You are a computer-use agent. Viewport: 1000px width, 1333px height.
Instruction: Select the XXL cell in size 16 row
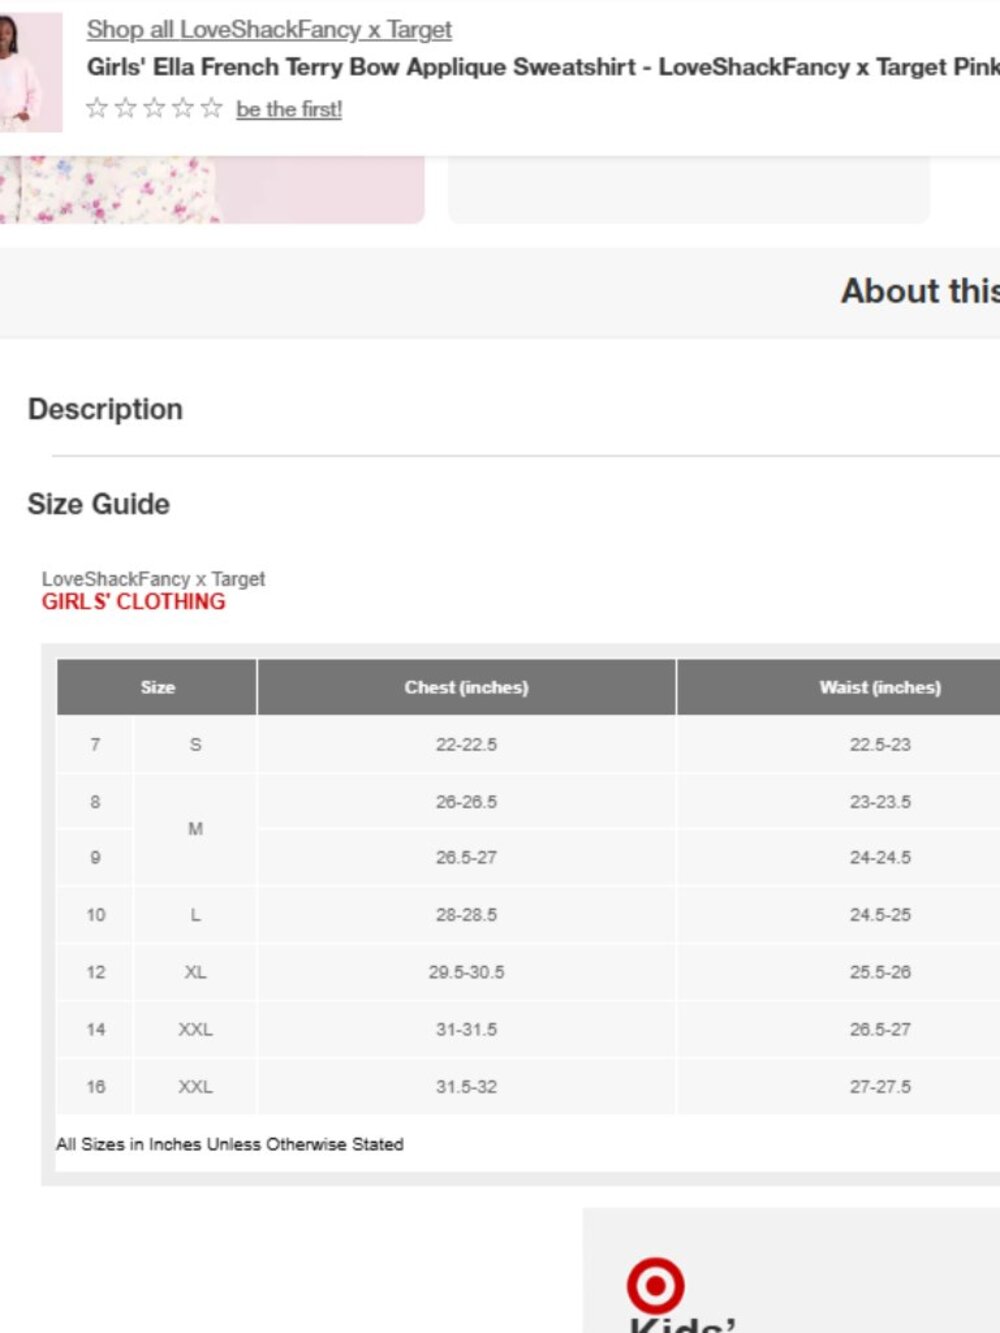[195, 1086]
